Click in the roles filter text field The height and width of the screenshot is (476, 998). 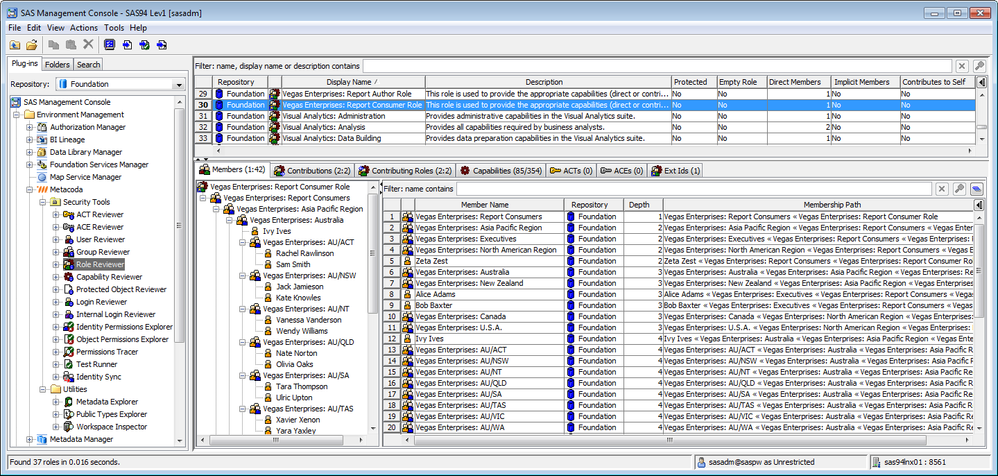click(650, 65)
